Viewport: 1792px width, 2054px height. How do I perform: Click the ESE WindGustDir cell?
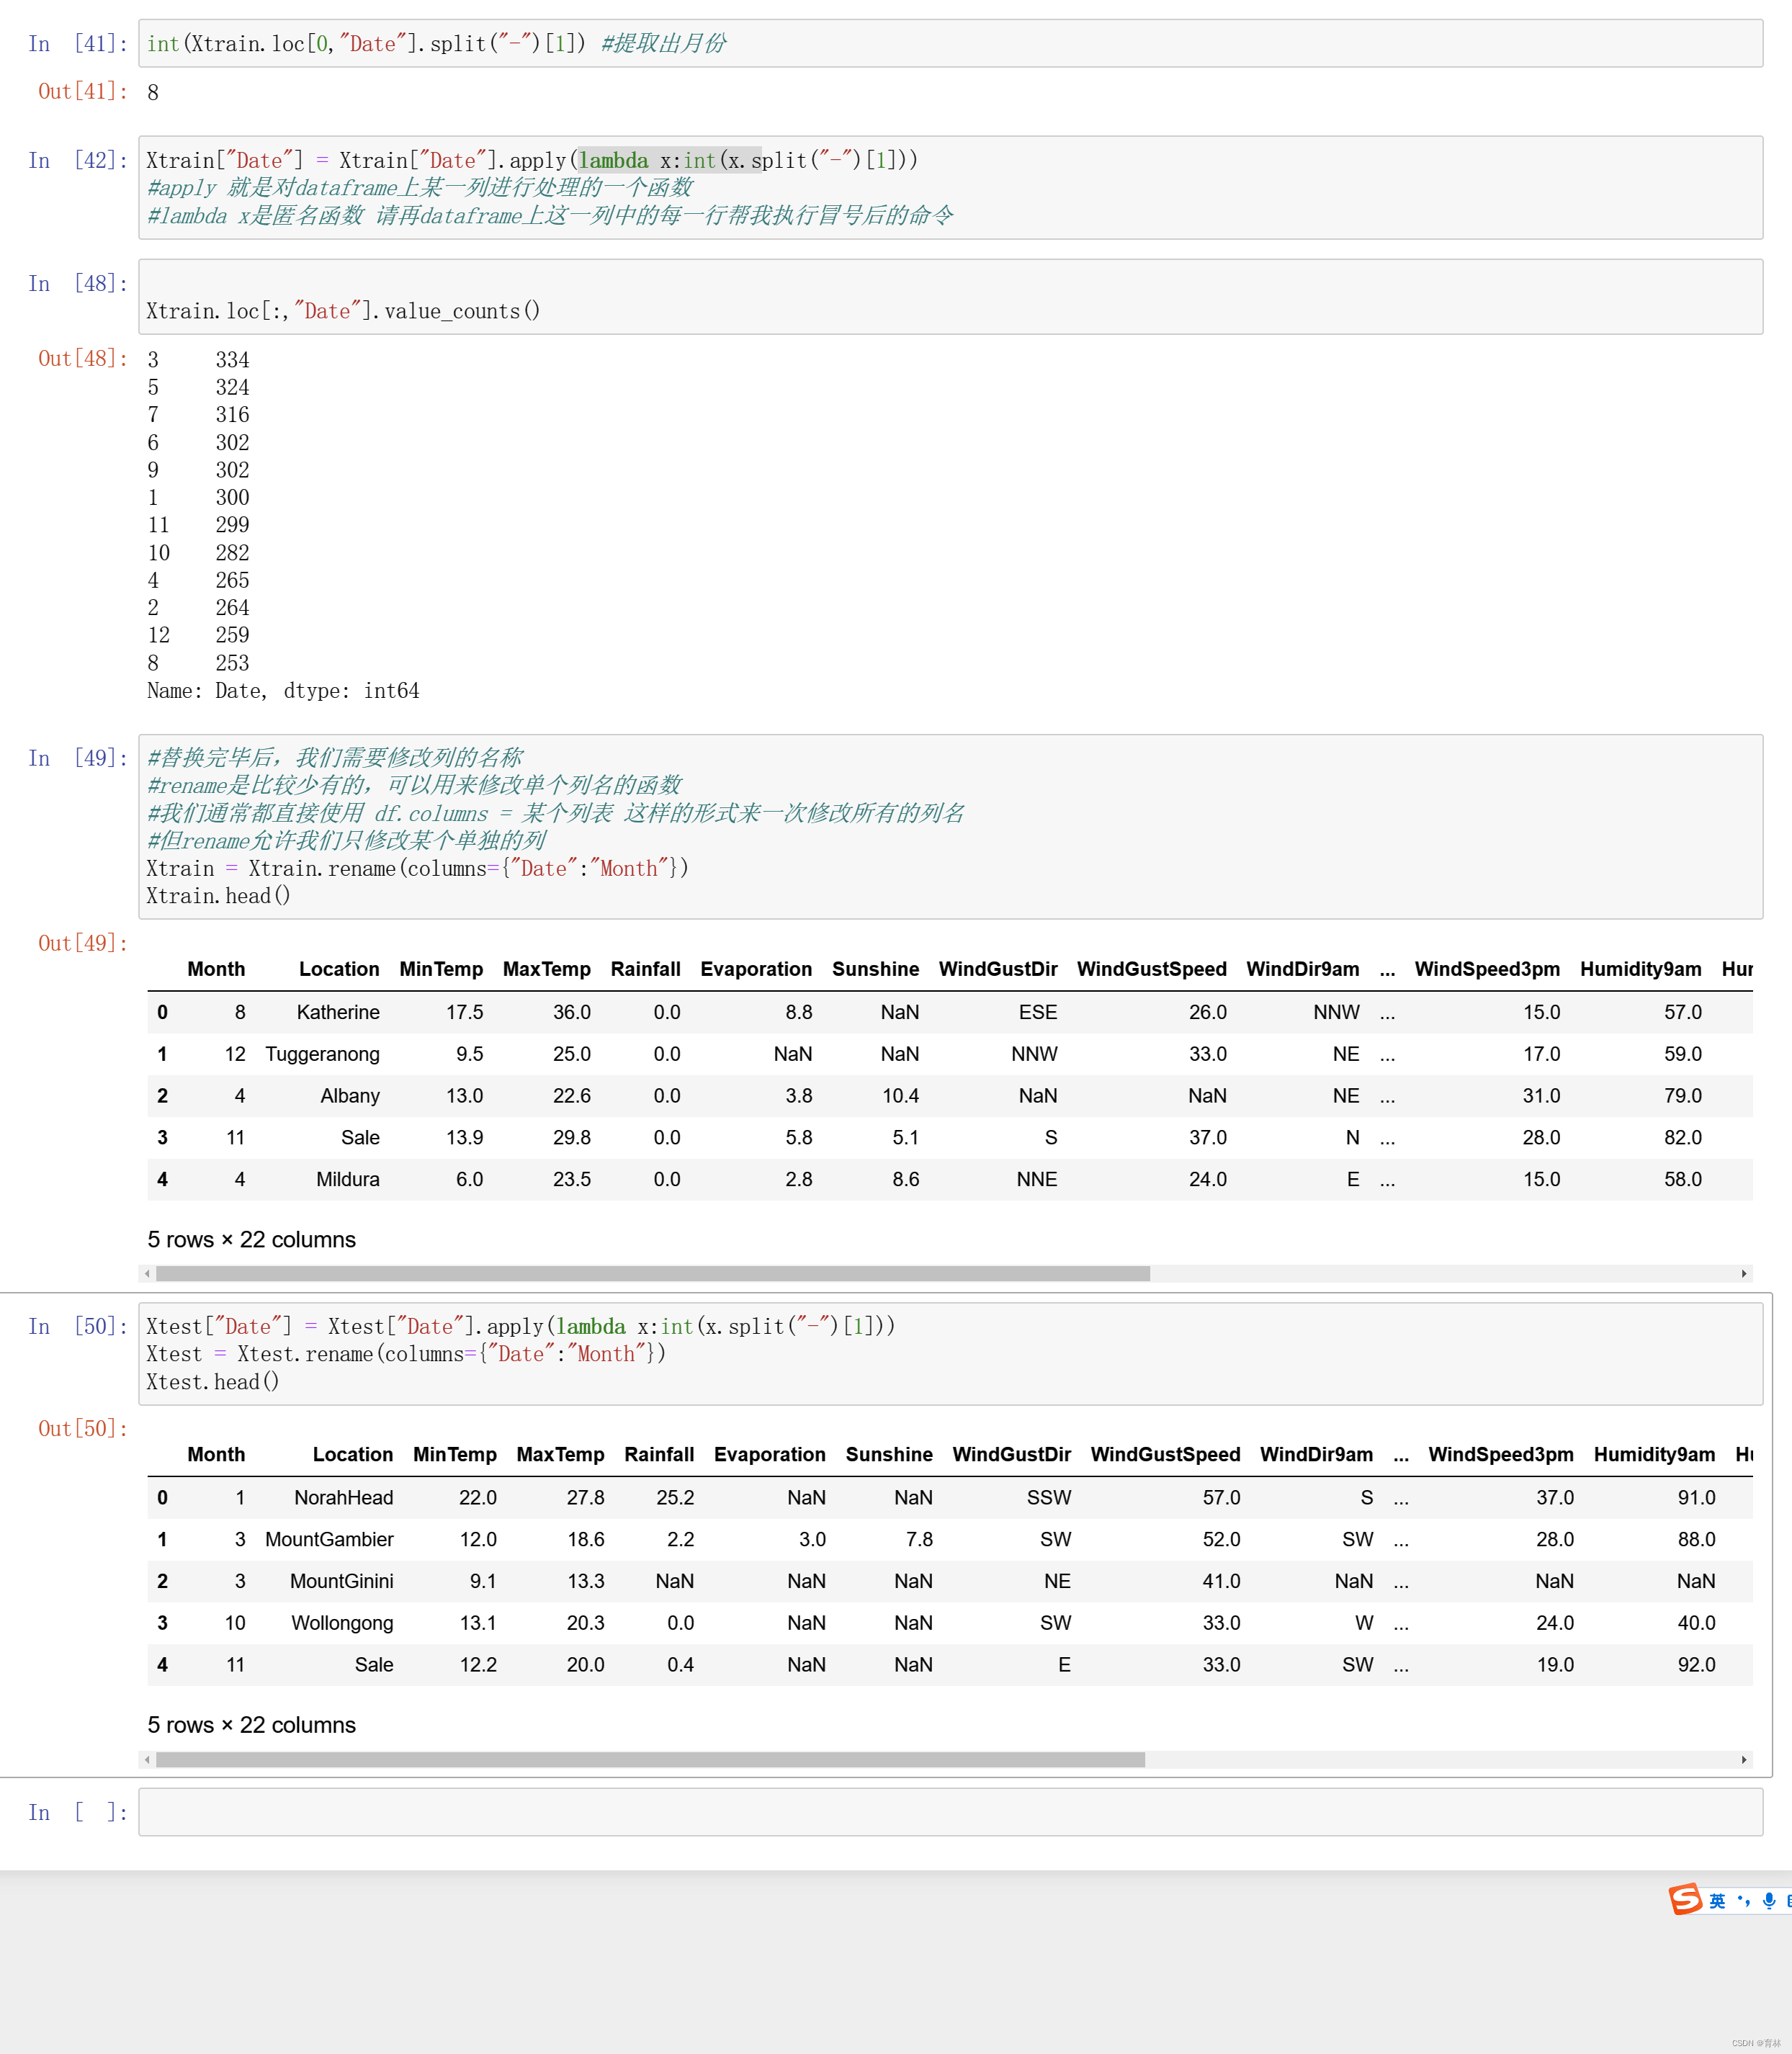1038,1012
